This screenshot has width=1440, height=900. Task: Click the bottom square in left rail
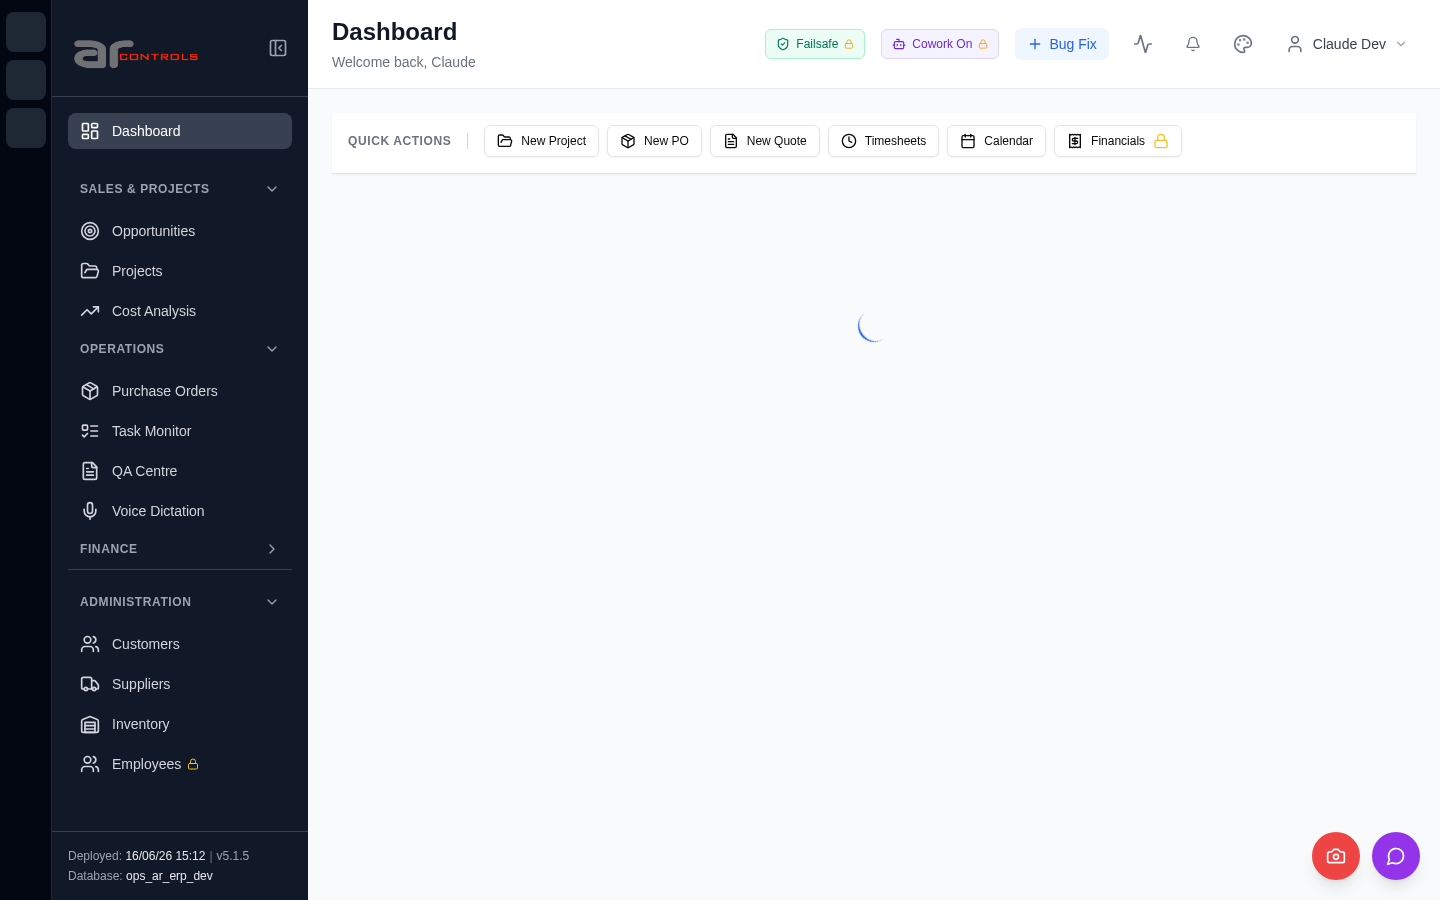26,128
